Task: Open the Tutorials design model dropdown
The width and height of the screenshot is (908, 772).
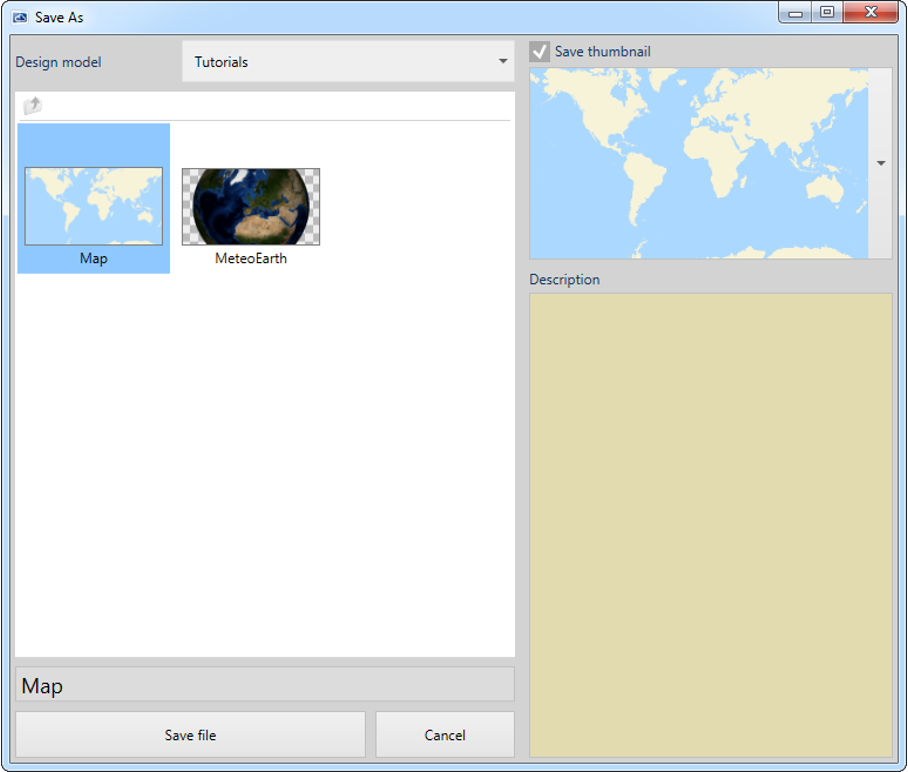Action: (348, 61)
